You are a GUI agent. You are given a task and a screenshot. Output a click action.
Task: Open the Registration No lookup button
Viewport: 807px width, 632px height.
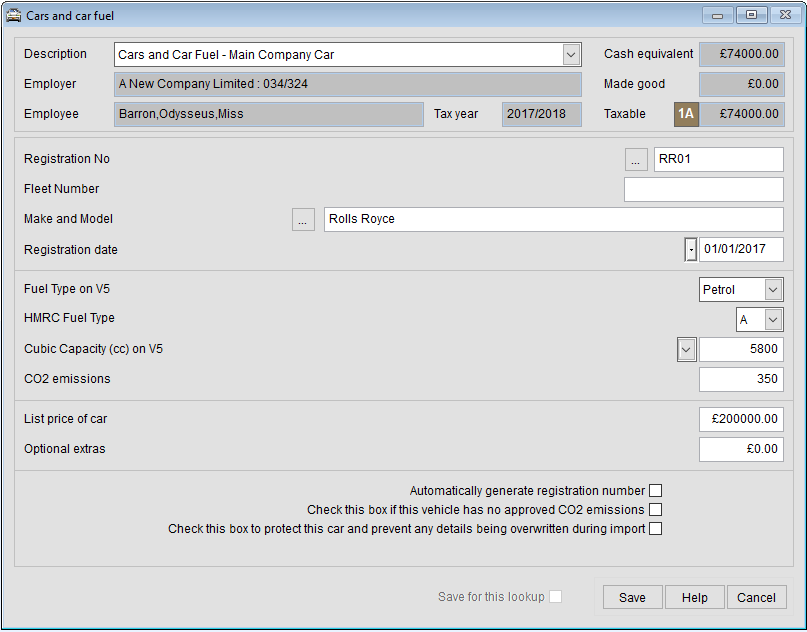[636, 159]
